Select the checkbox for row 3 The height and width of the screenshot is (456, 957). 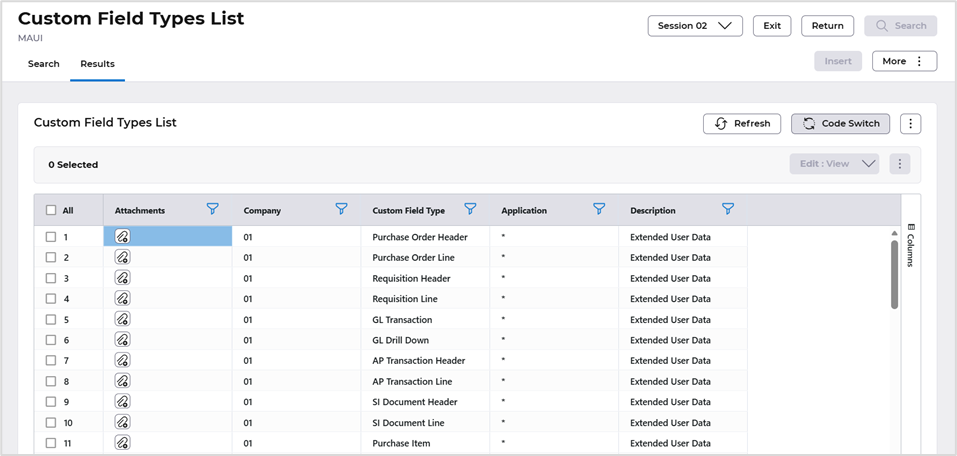coord(51,278)
